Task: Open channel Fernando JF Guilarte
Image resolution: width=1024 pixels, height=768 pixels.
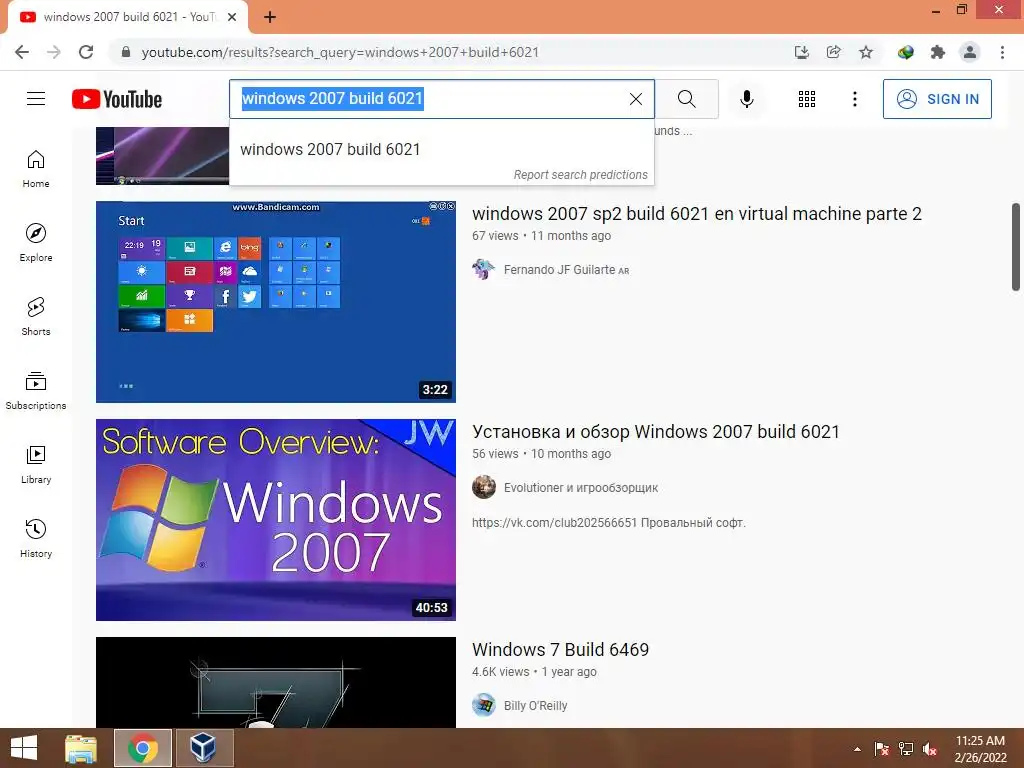Action: coord(559,270)
